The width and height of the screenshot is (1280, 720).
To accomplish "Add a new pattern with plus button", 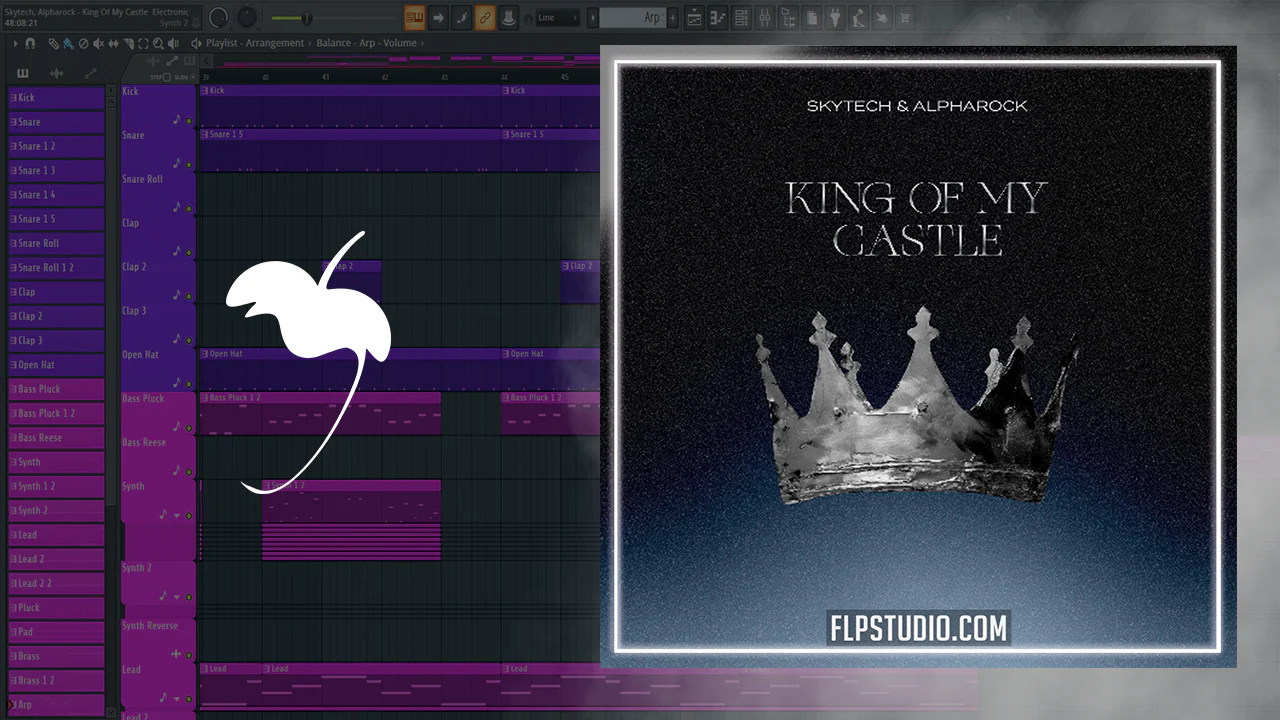I will (672, 17).
